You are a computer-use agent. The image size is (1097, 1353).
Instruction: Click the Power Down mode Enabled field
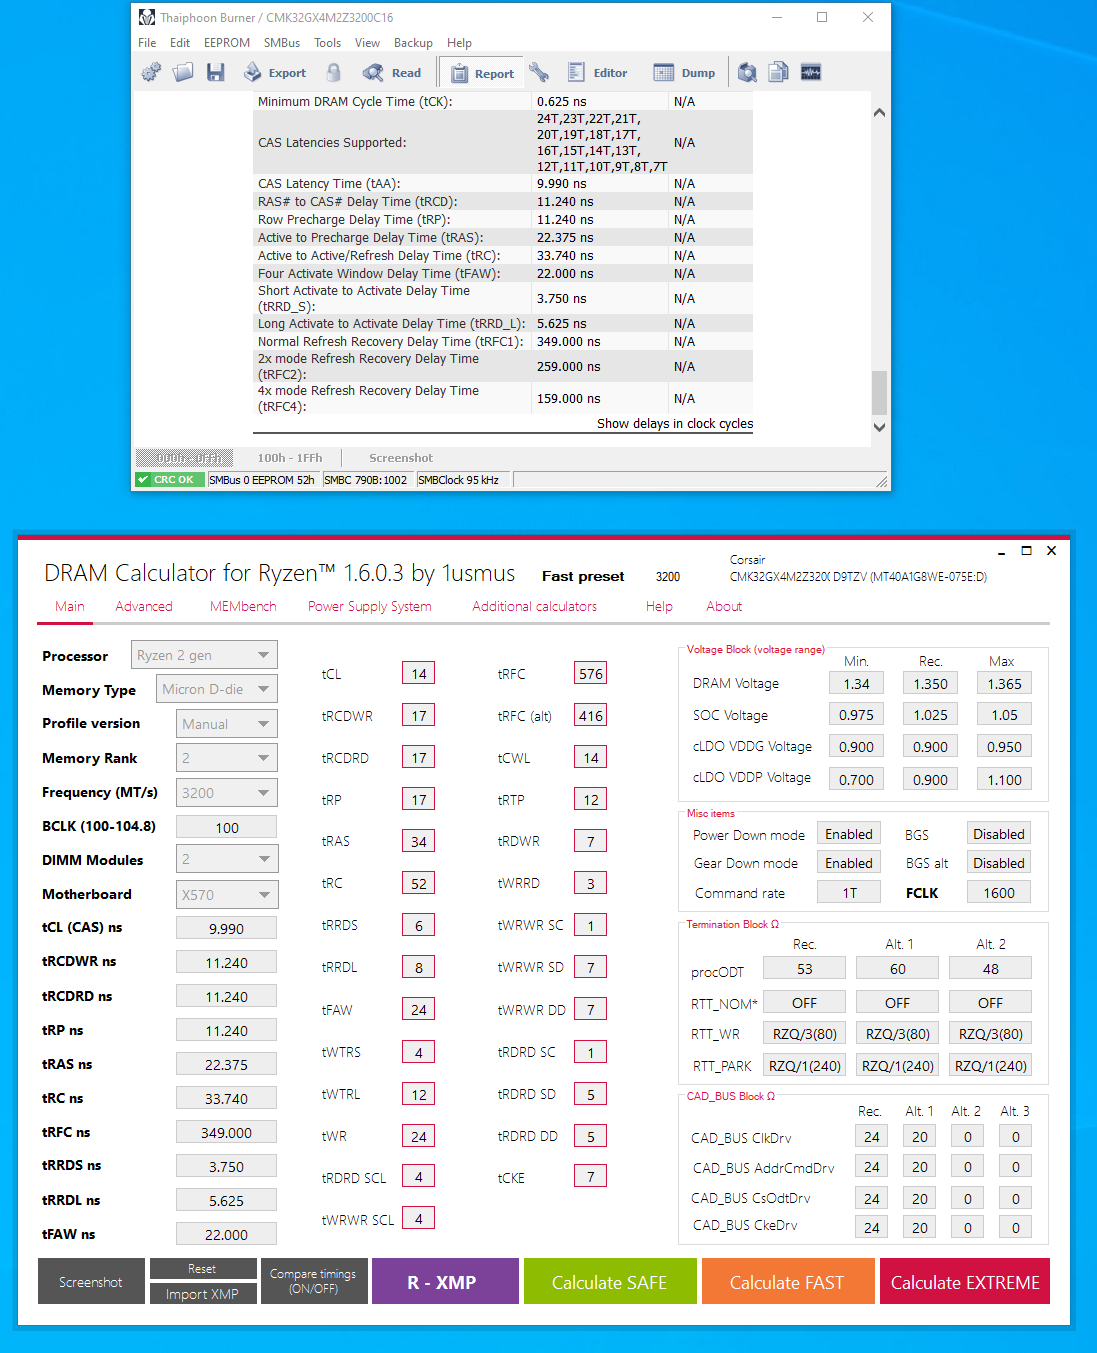tap(849, 834)
